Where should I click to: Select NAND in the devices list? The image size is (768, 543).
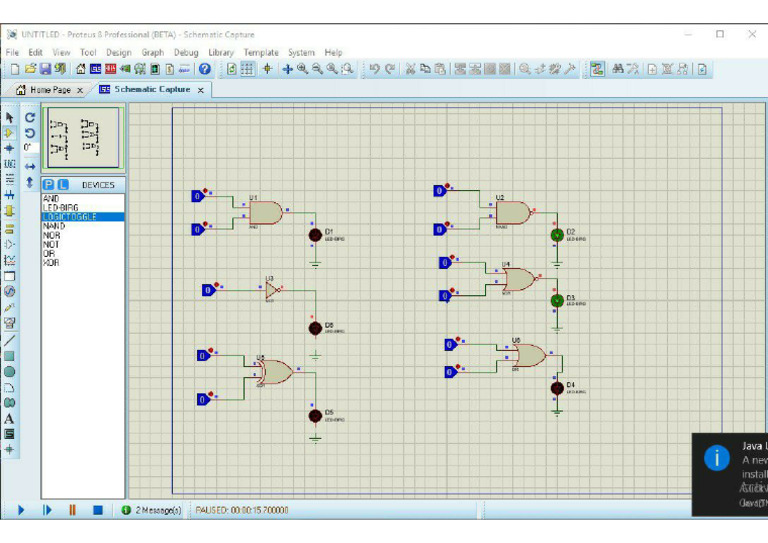(54, 226)
